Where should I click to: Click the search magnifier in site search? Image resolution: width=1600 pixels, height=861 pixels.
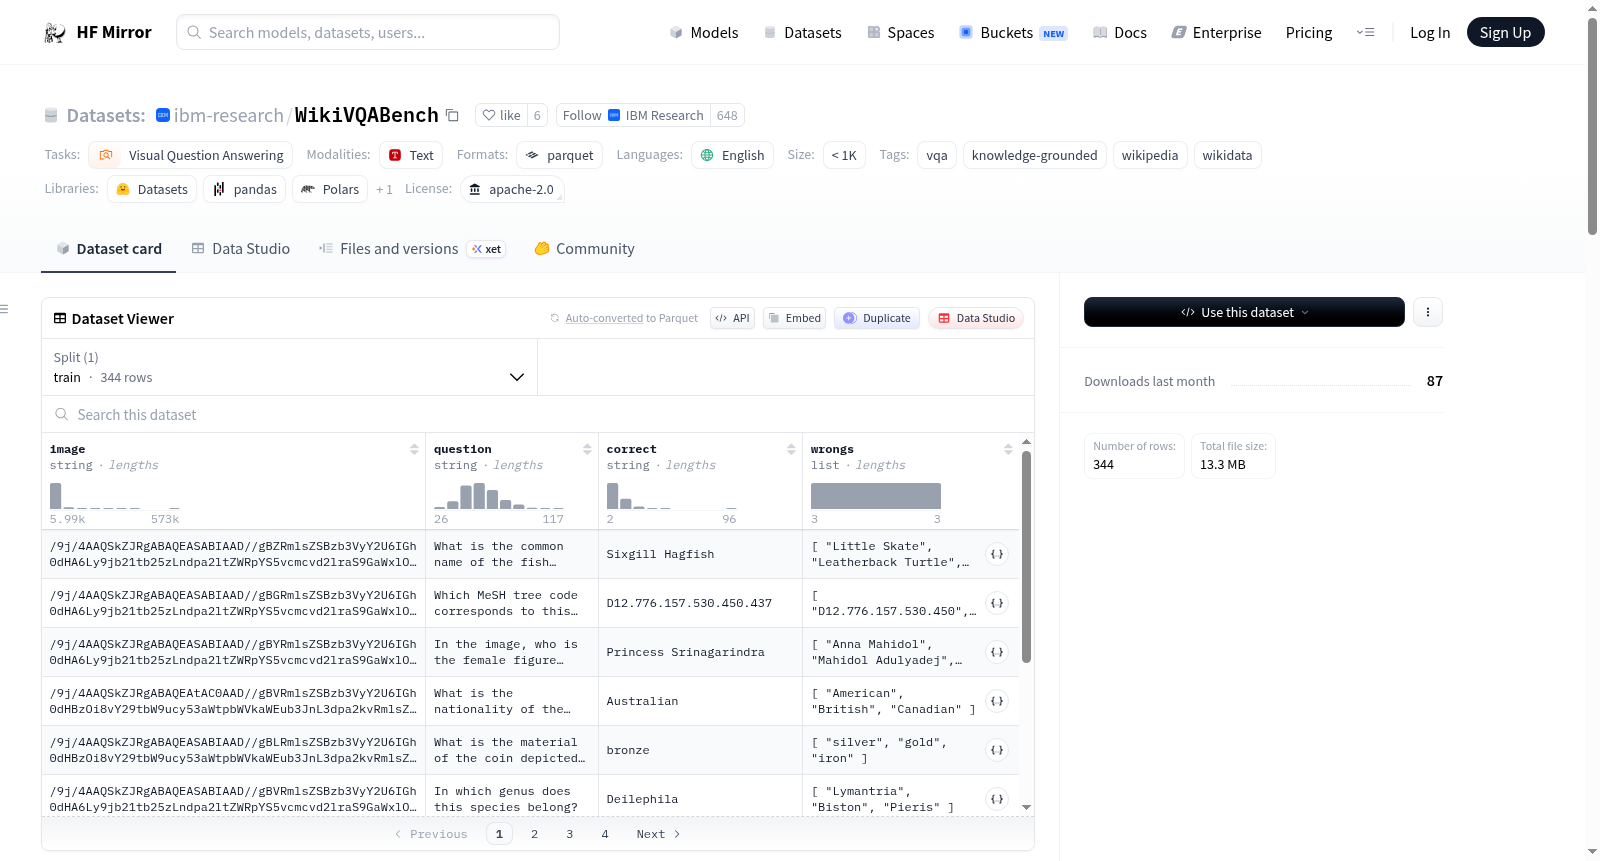194,33
